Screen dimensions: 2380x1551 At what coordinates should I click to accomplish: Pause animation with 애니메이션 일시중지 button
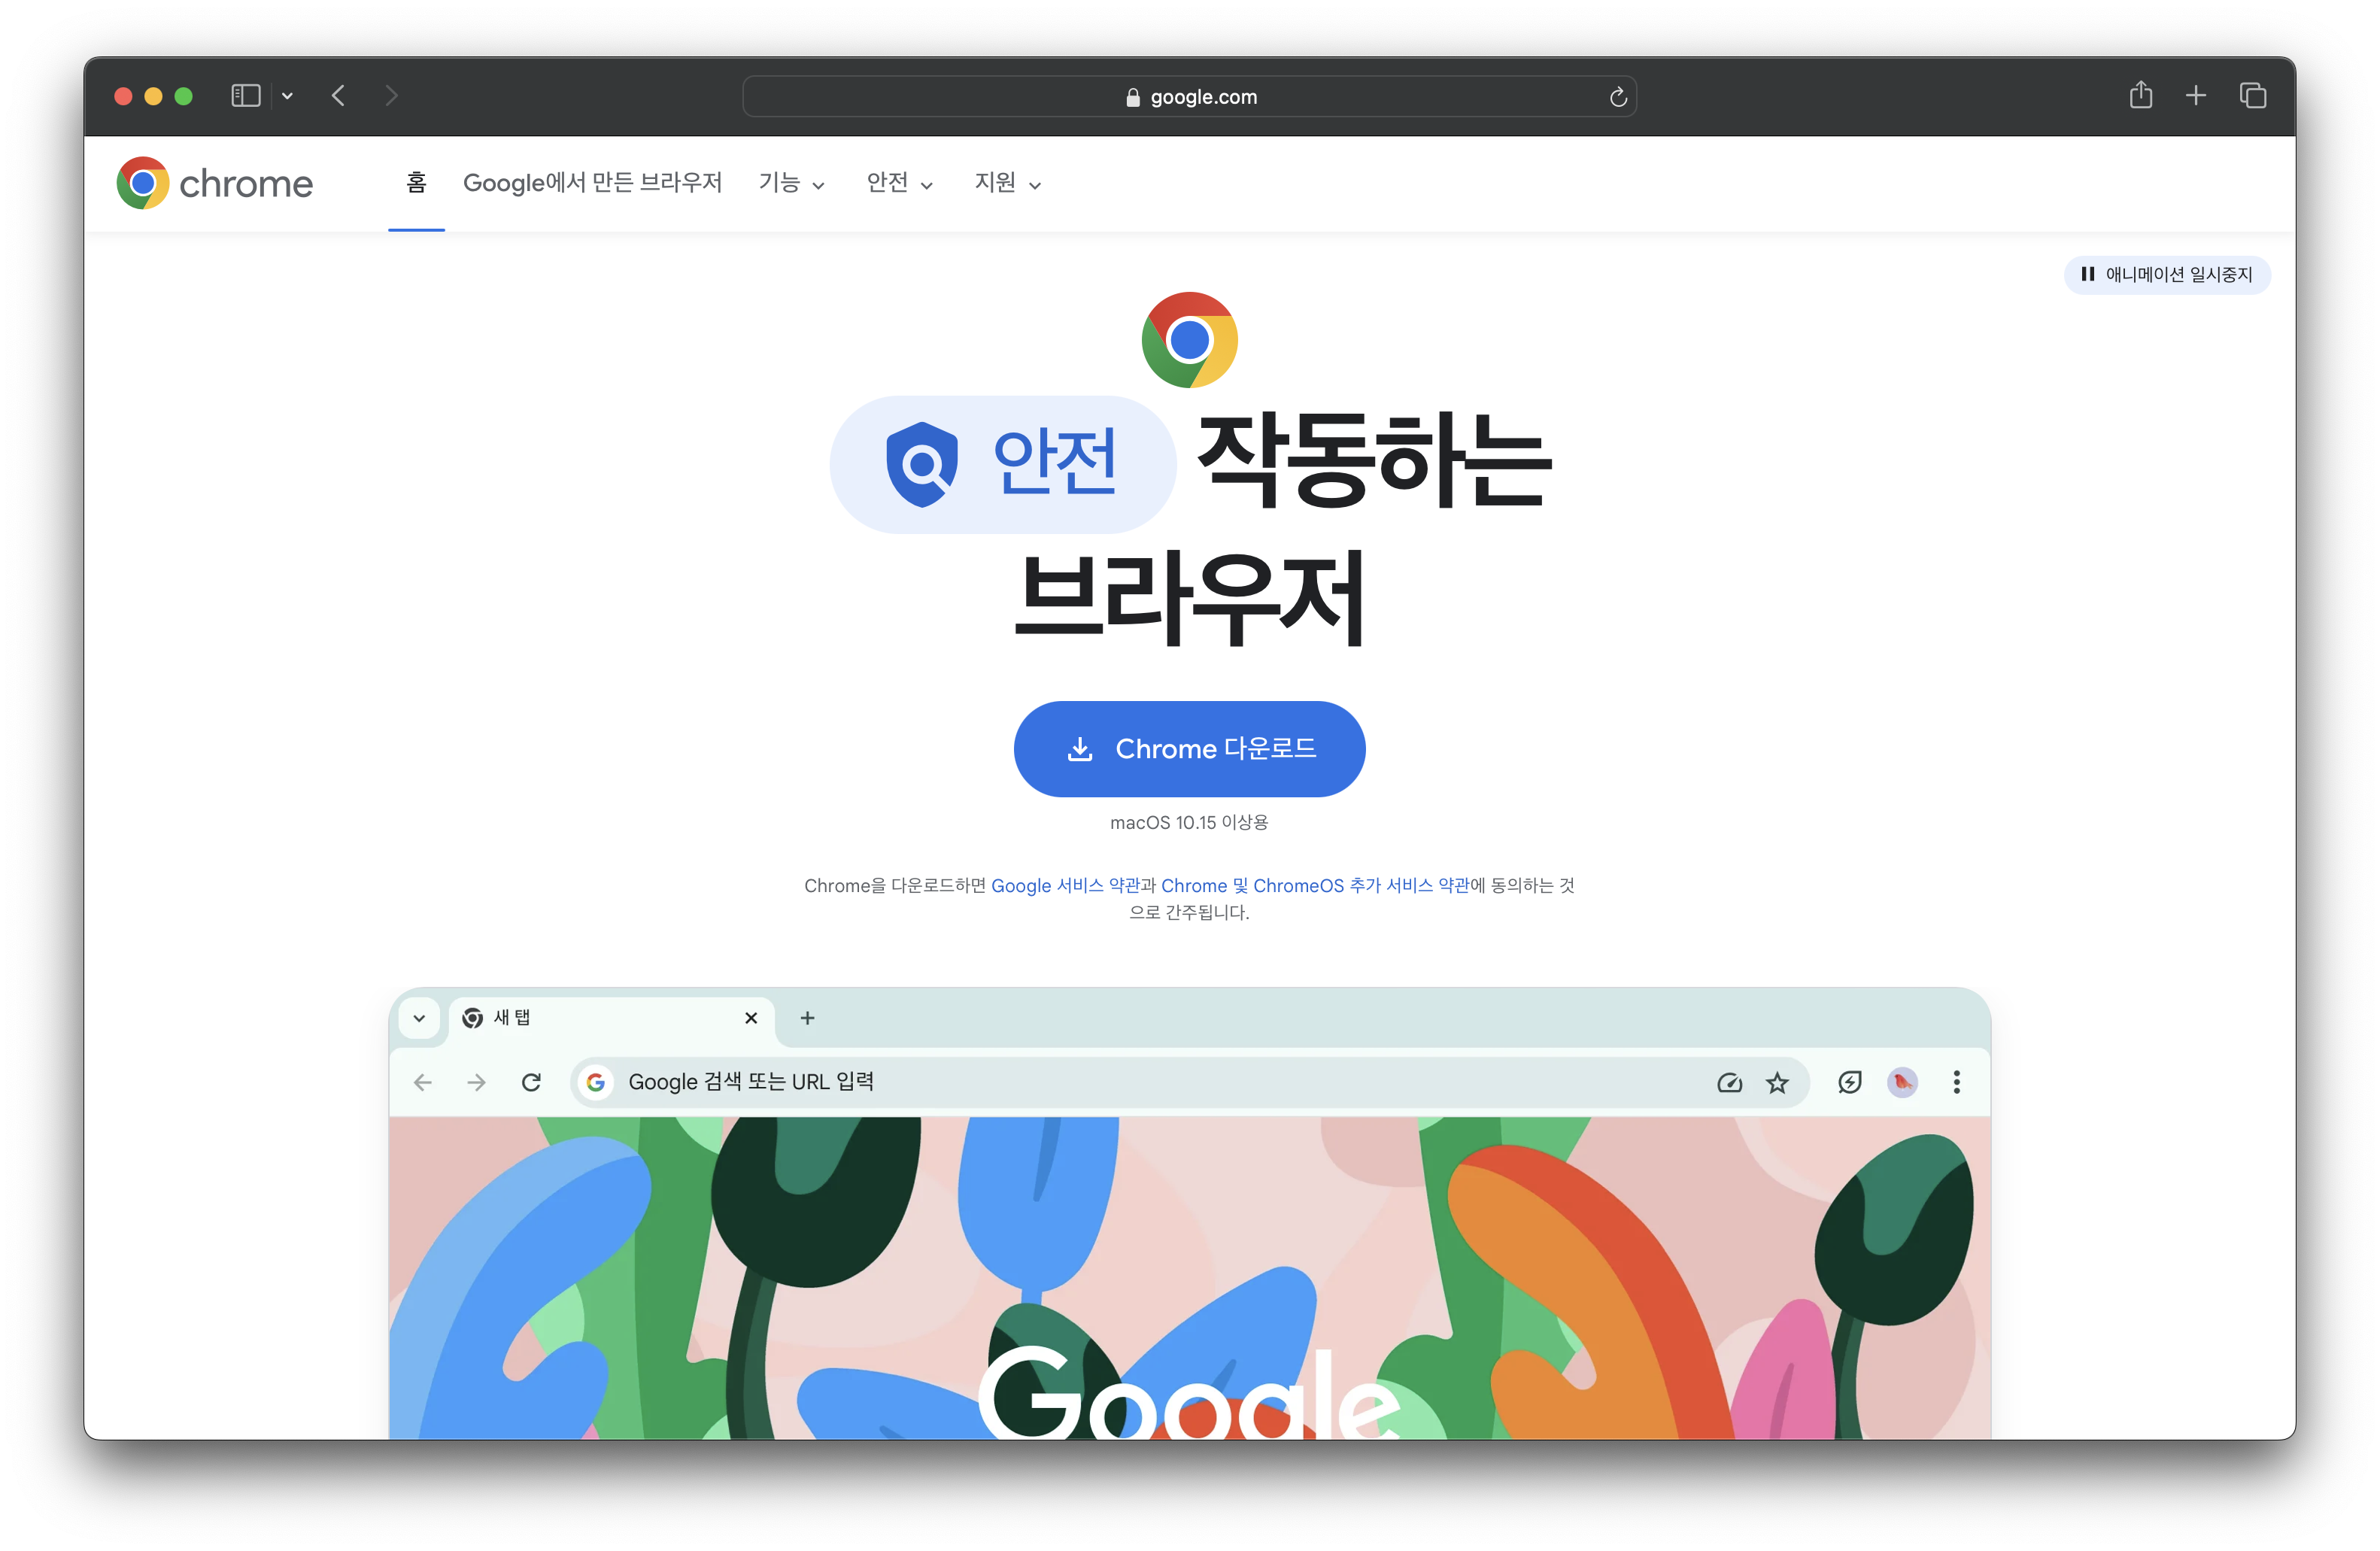[2167, 275]
